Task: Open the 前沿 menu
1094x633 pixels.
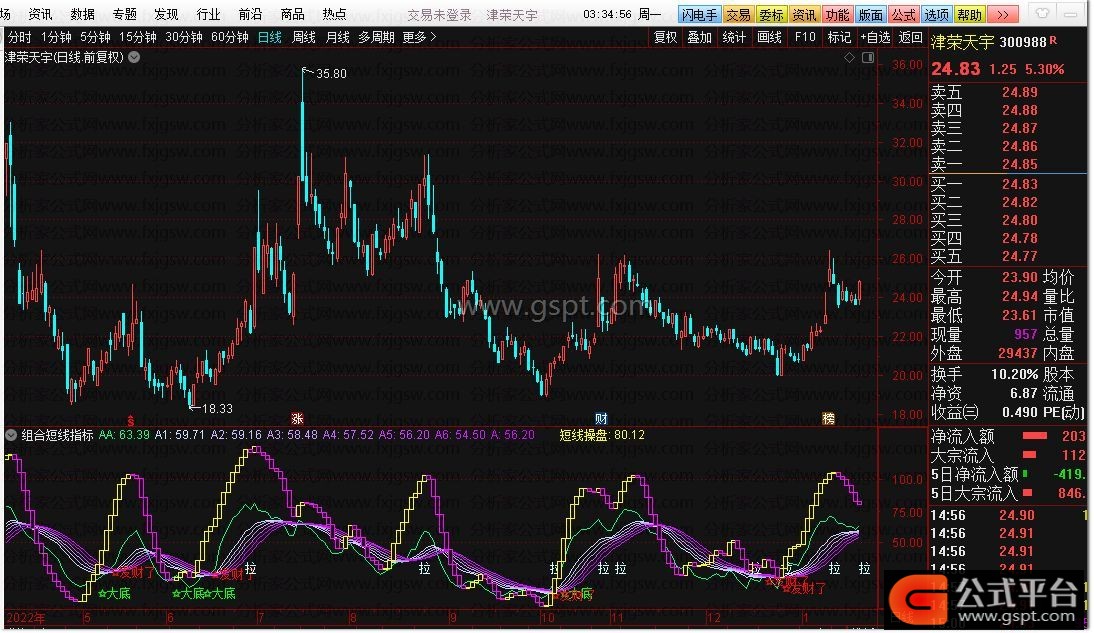Action: pyautogui.click(x=250, y=14)
